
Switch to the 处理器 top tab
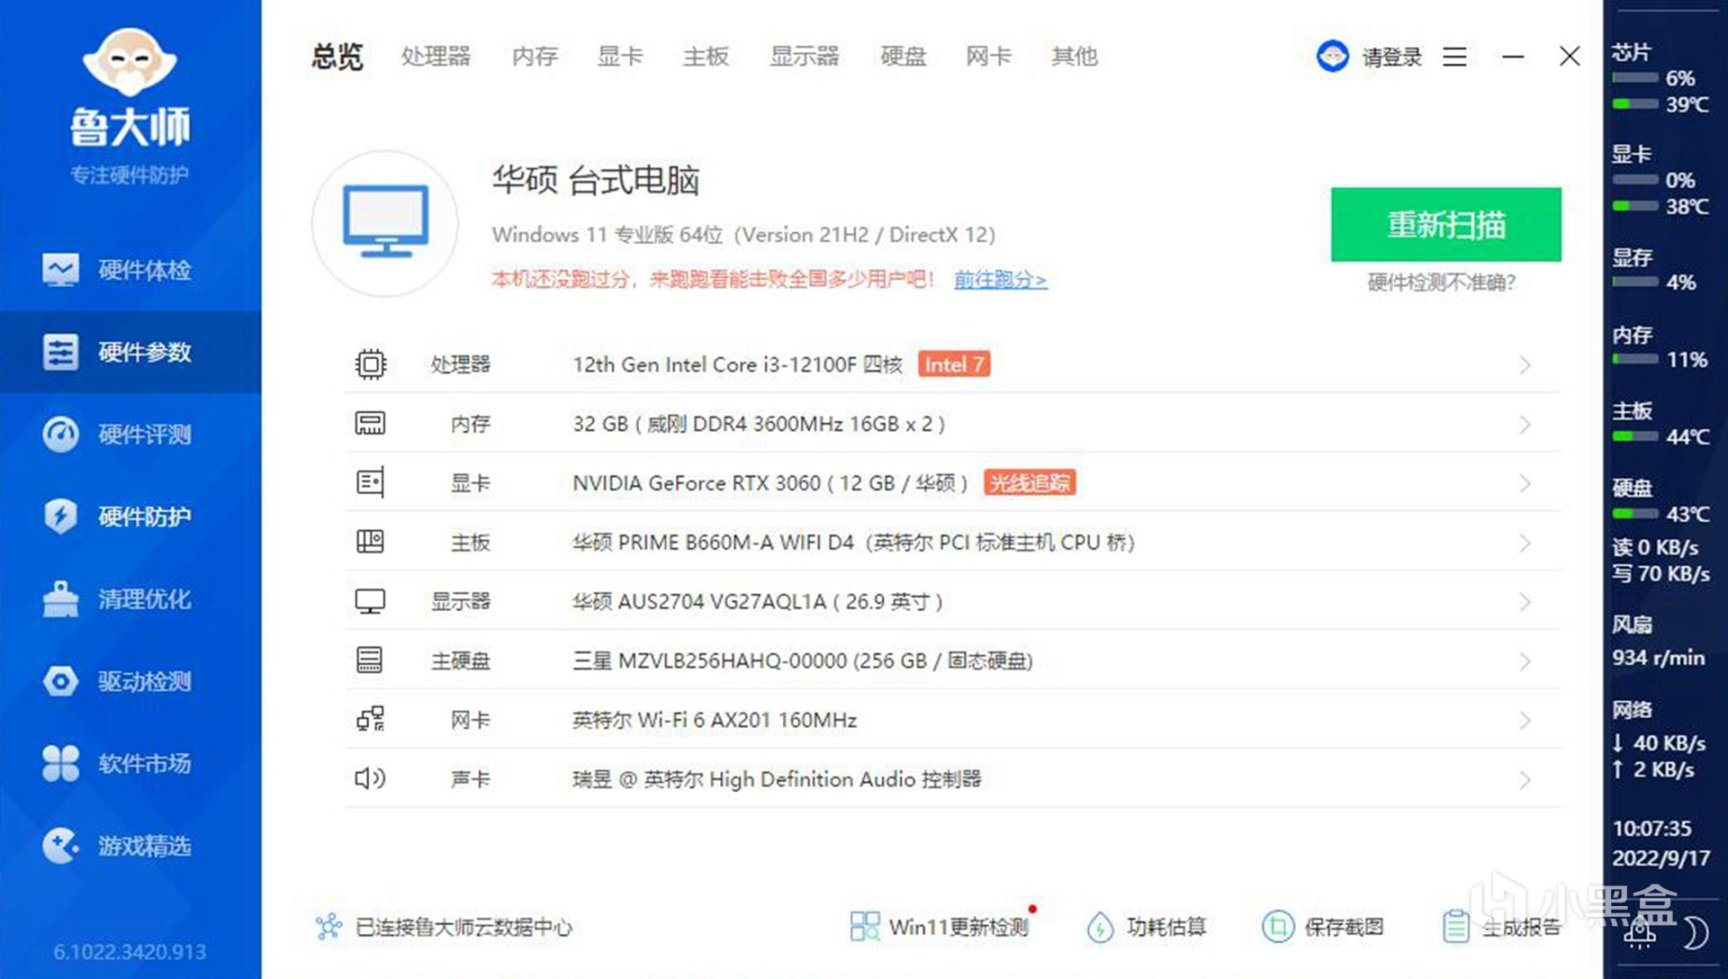(x=436, y=56)
